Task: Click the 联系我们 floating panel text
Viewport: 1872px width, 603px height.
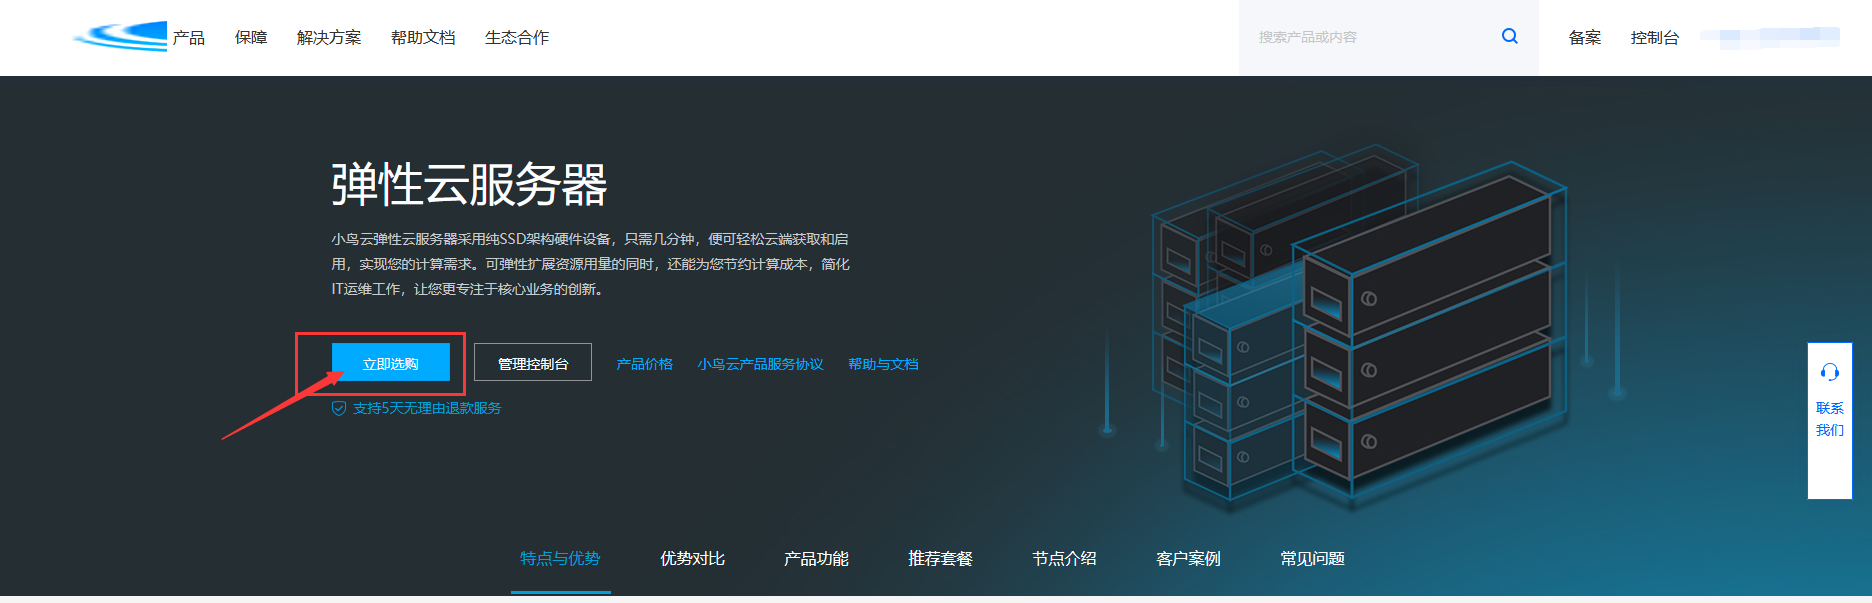Action: pos(1830,419)
